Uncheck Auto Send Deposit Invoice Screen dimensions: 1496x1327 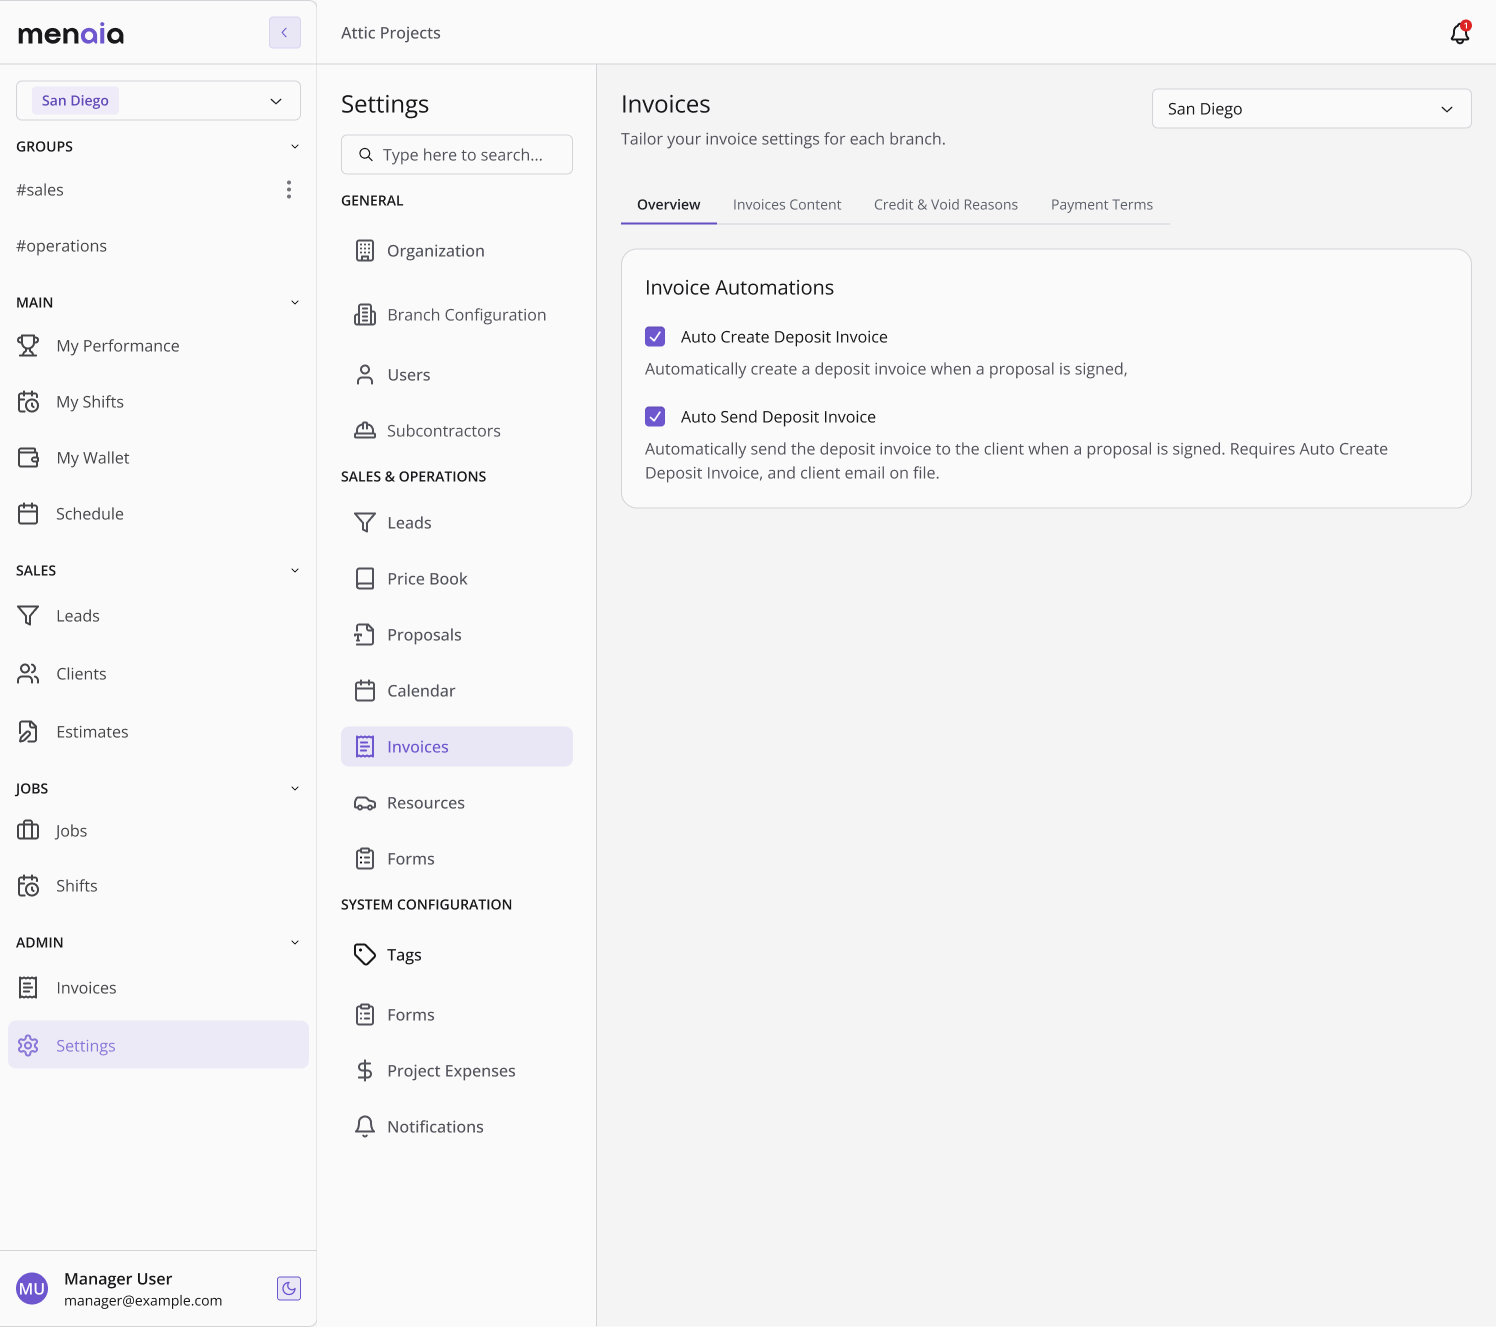(655, 417)
